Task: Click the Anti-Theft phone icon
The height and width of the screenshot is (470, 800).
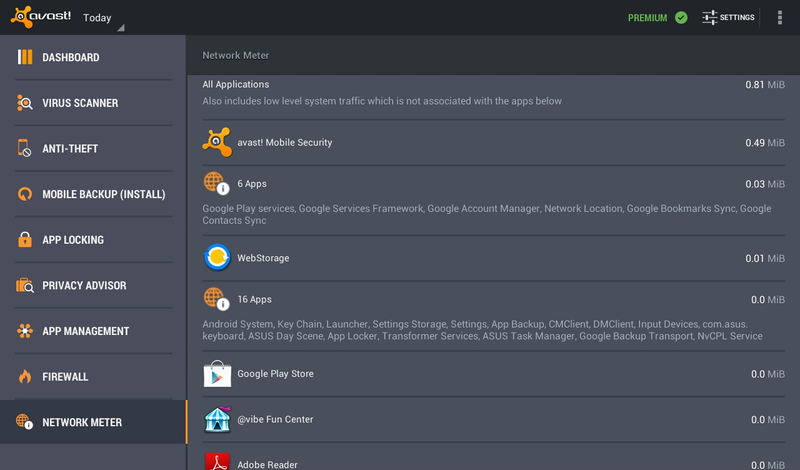Action: pos(24,148)
